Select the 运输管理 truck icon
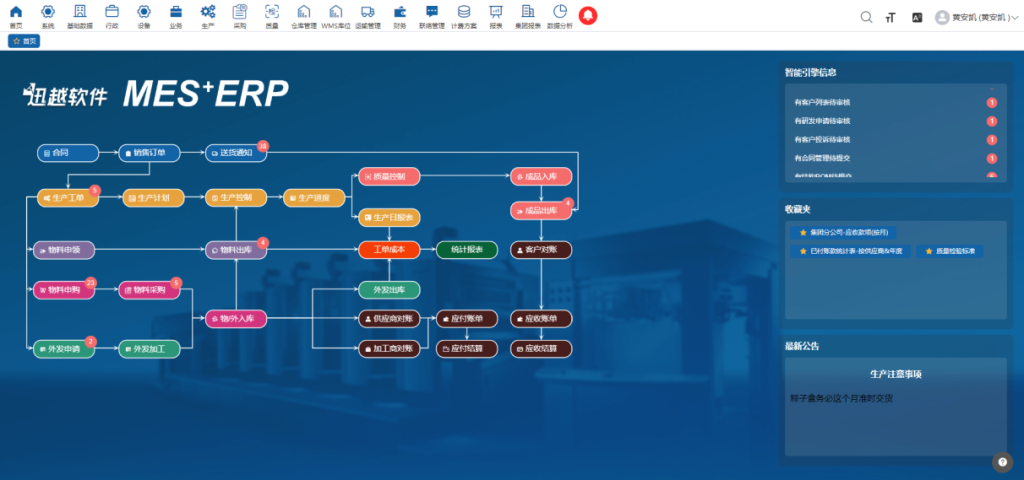Screen dimensions: 1024x480 click(367, 14)
